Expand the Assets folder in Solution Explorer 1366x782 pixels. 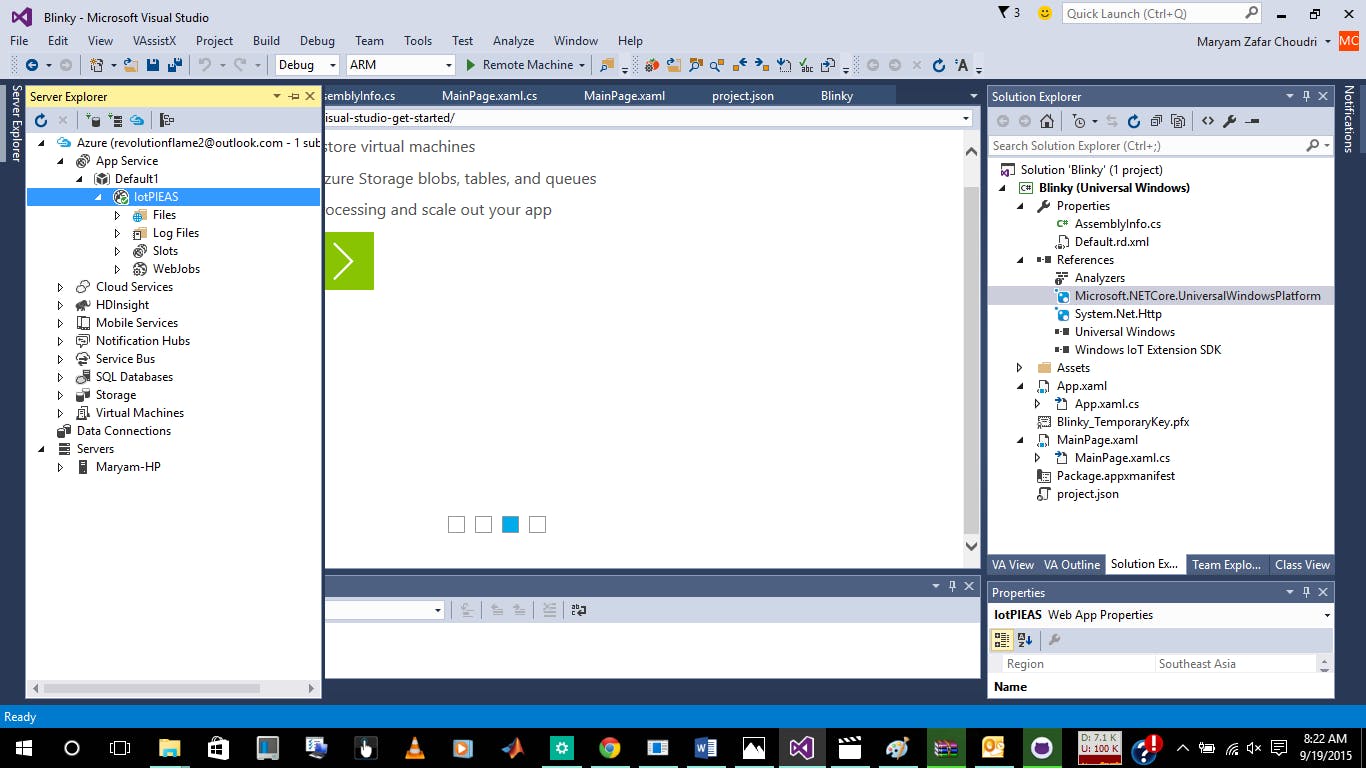tap(1019, 368)
